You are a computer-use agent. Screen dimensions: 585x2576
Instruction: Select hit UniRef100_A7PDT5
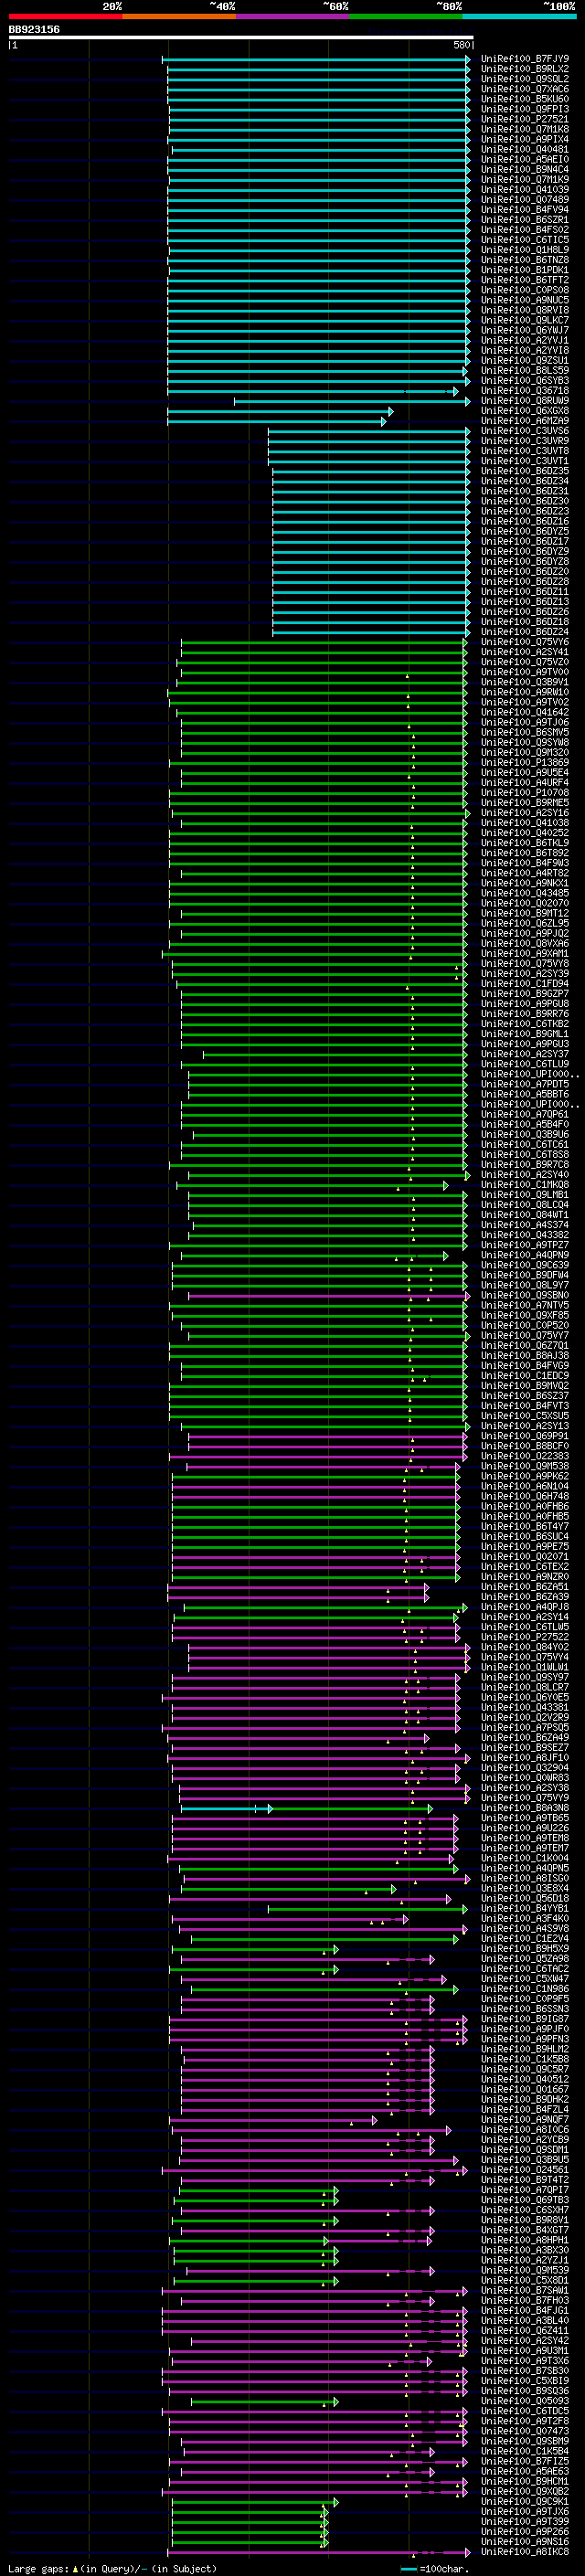tap(525, 1085)
